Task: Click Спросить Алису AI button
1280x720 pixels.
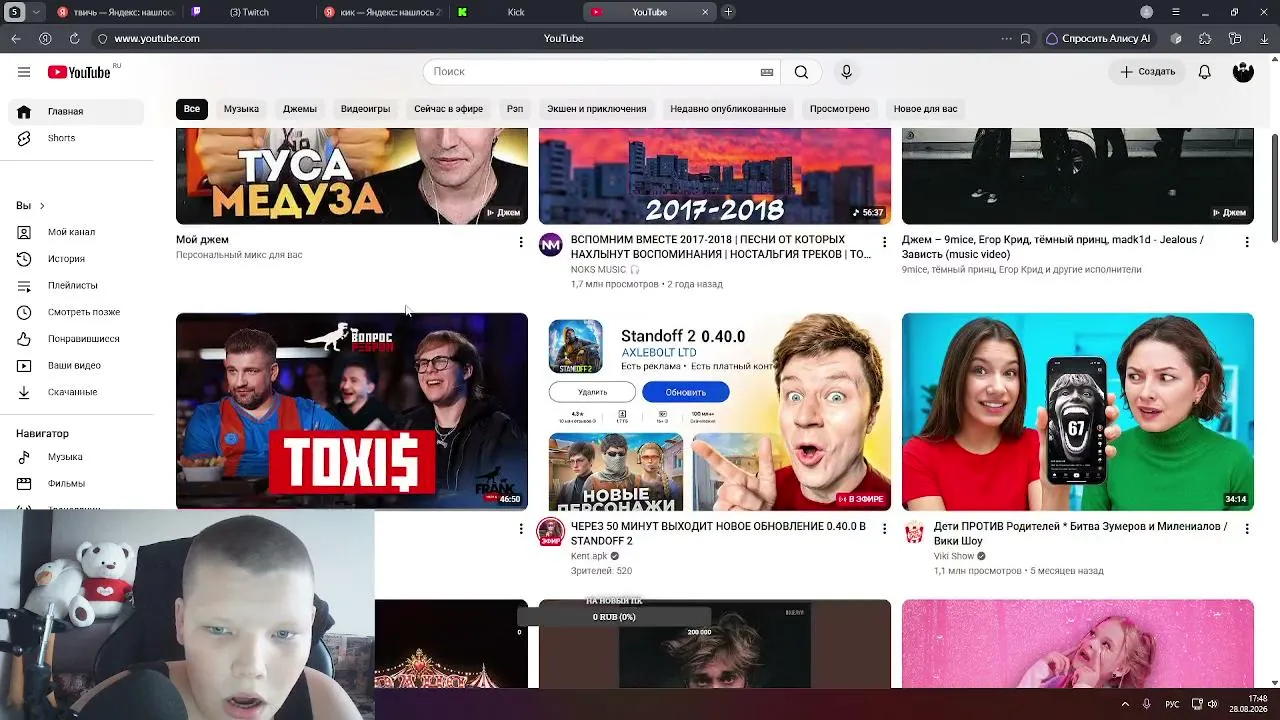Action: coord(1098,38)
